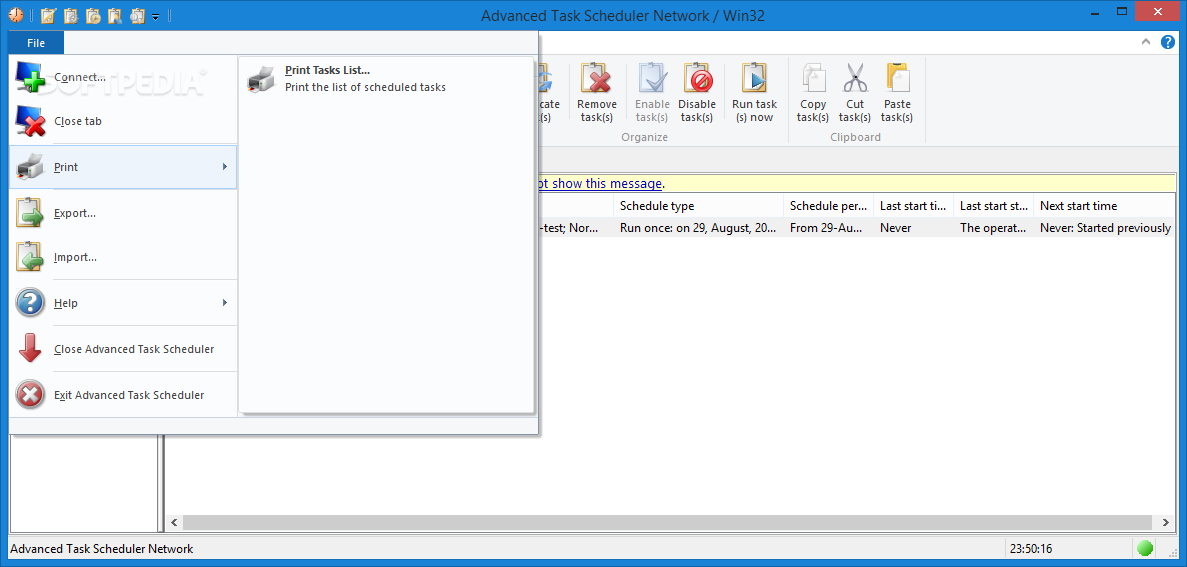Viewport: 1187px width, 567px height.
Task: Expand the Print submenu arrow
Action: tap(225, 167)
